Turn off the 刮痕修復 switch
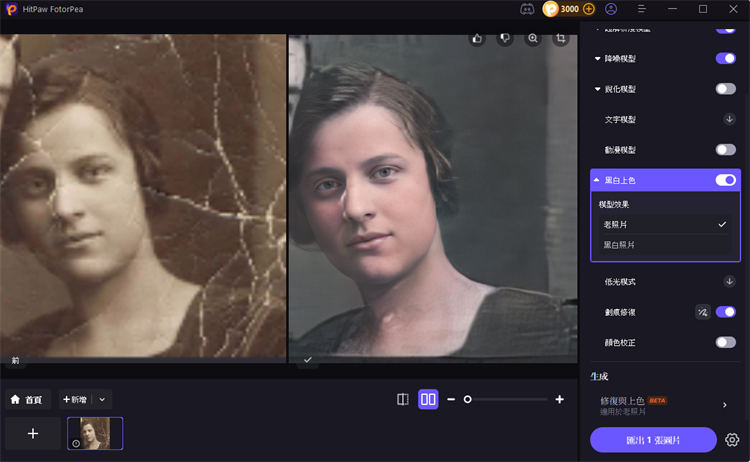 pos(726,312)
